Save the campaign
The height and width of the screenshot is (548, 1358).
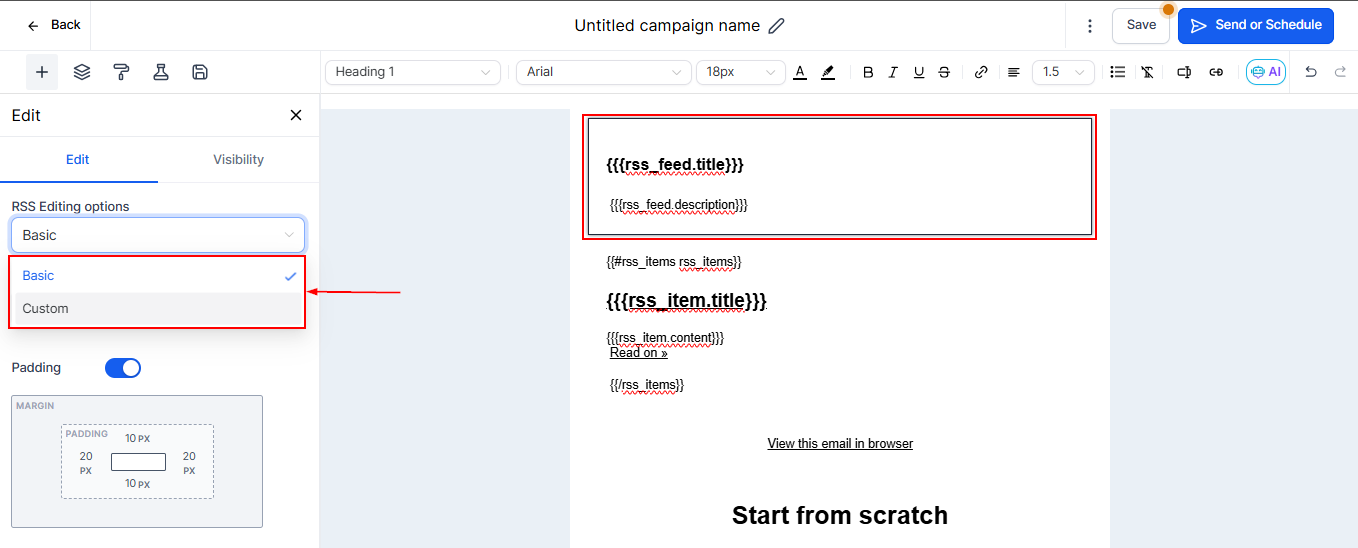(x=1141, y=26)
